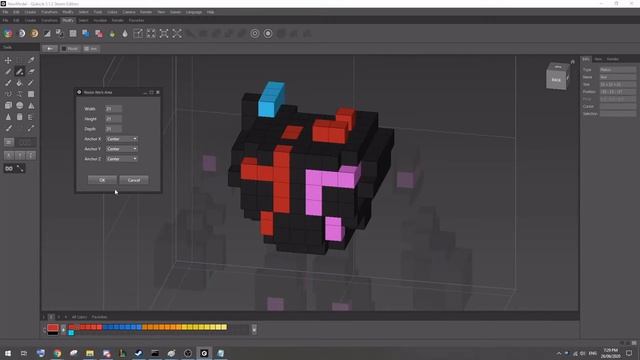Click the colorful wheel icon in toolbar
640x360 pixels.
click(x=8, y=33)
